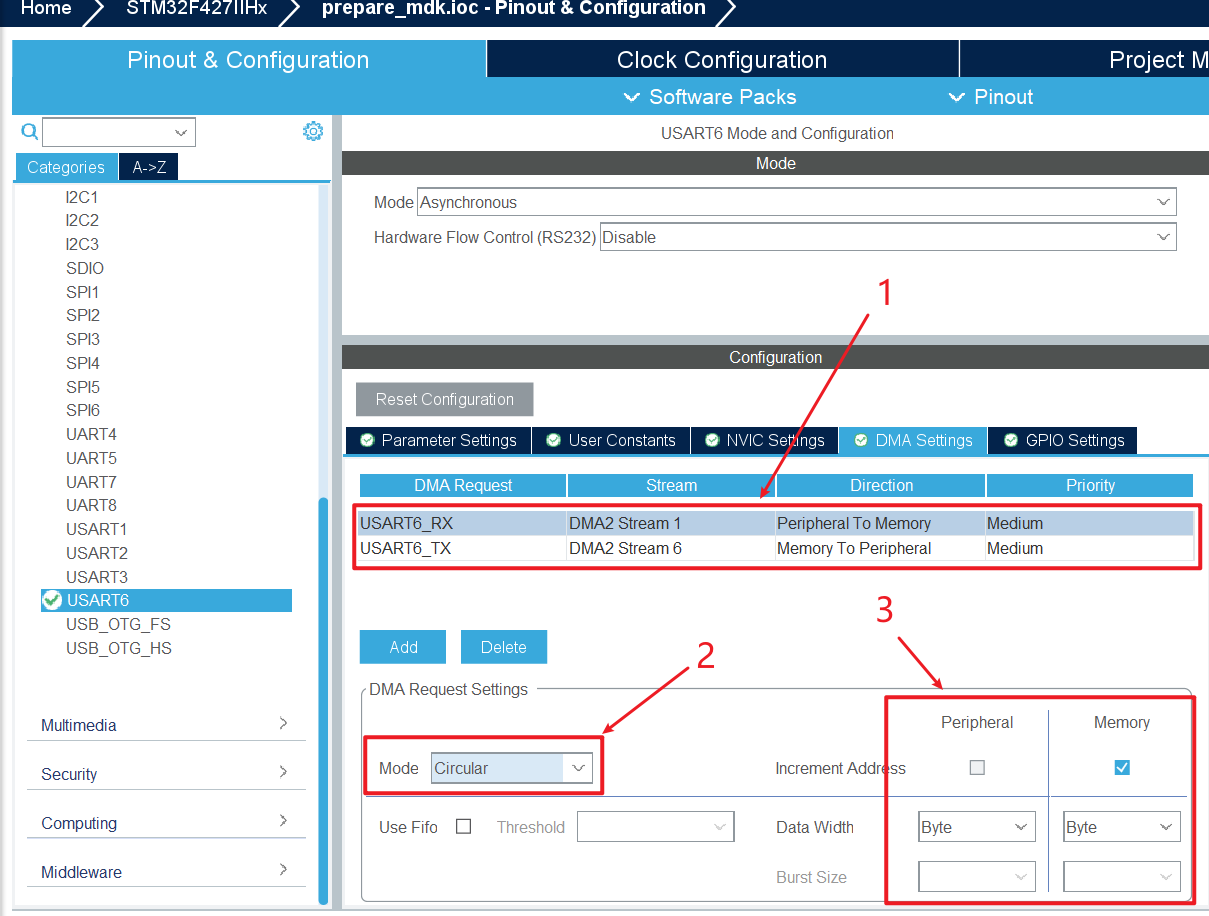
Task: Select USB_OTG_HS in the list
Action: [x=119, y=648]
